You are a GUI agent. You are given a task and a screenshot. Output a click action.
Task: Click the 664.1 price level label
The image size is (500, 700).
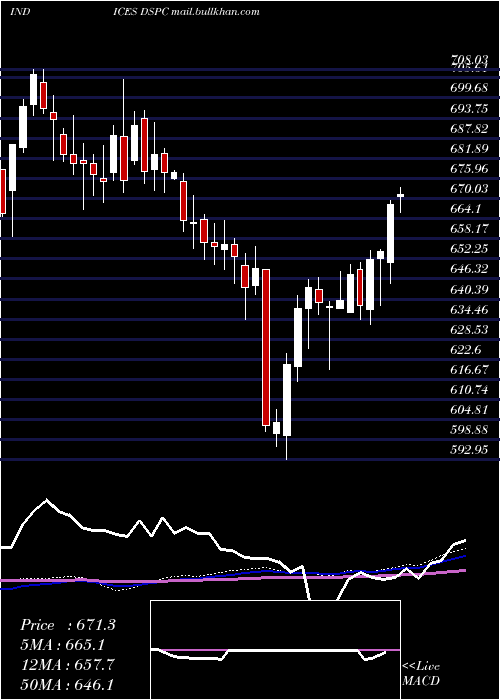coord(466,209)
